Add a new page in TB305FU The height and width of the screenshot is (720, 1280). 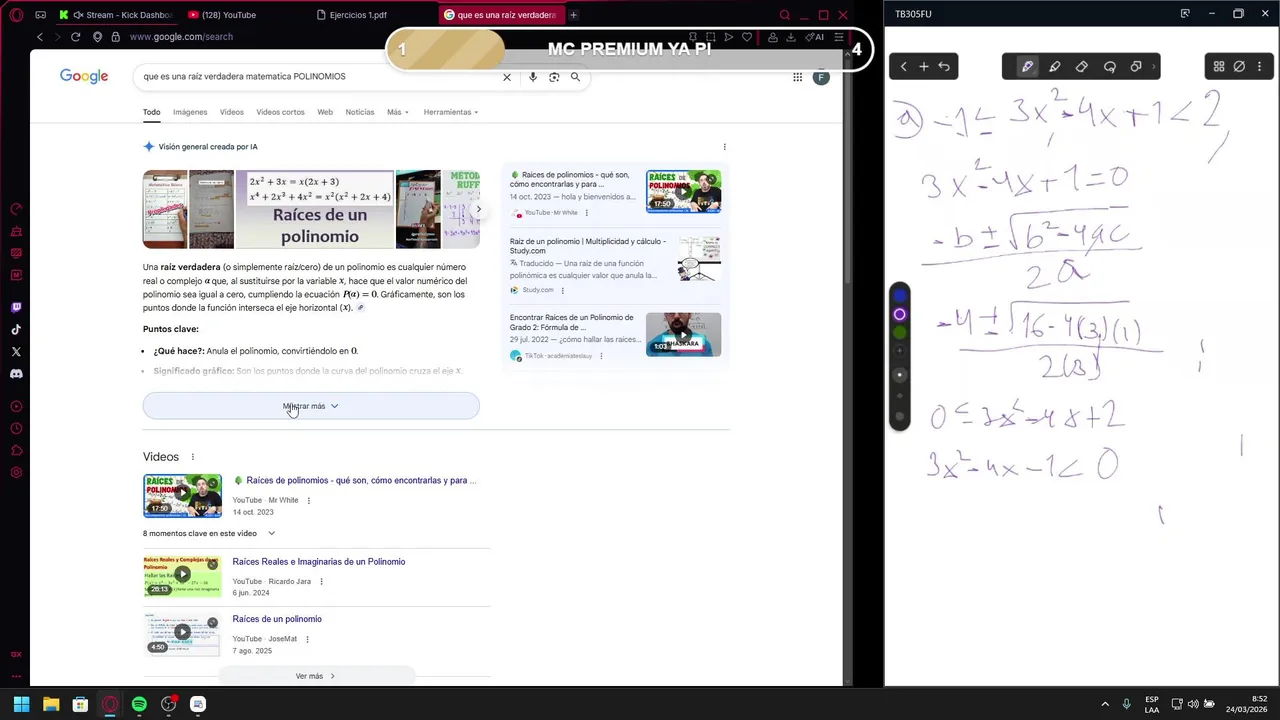tap(924, 66)
